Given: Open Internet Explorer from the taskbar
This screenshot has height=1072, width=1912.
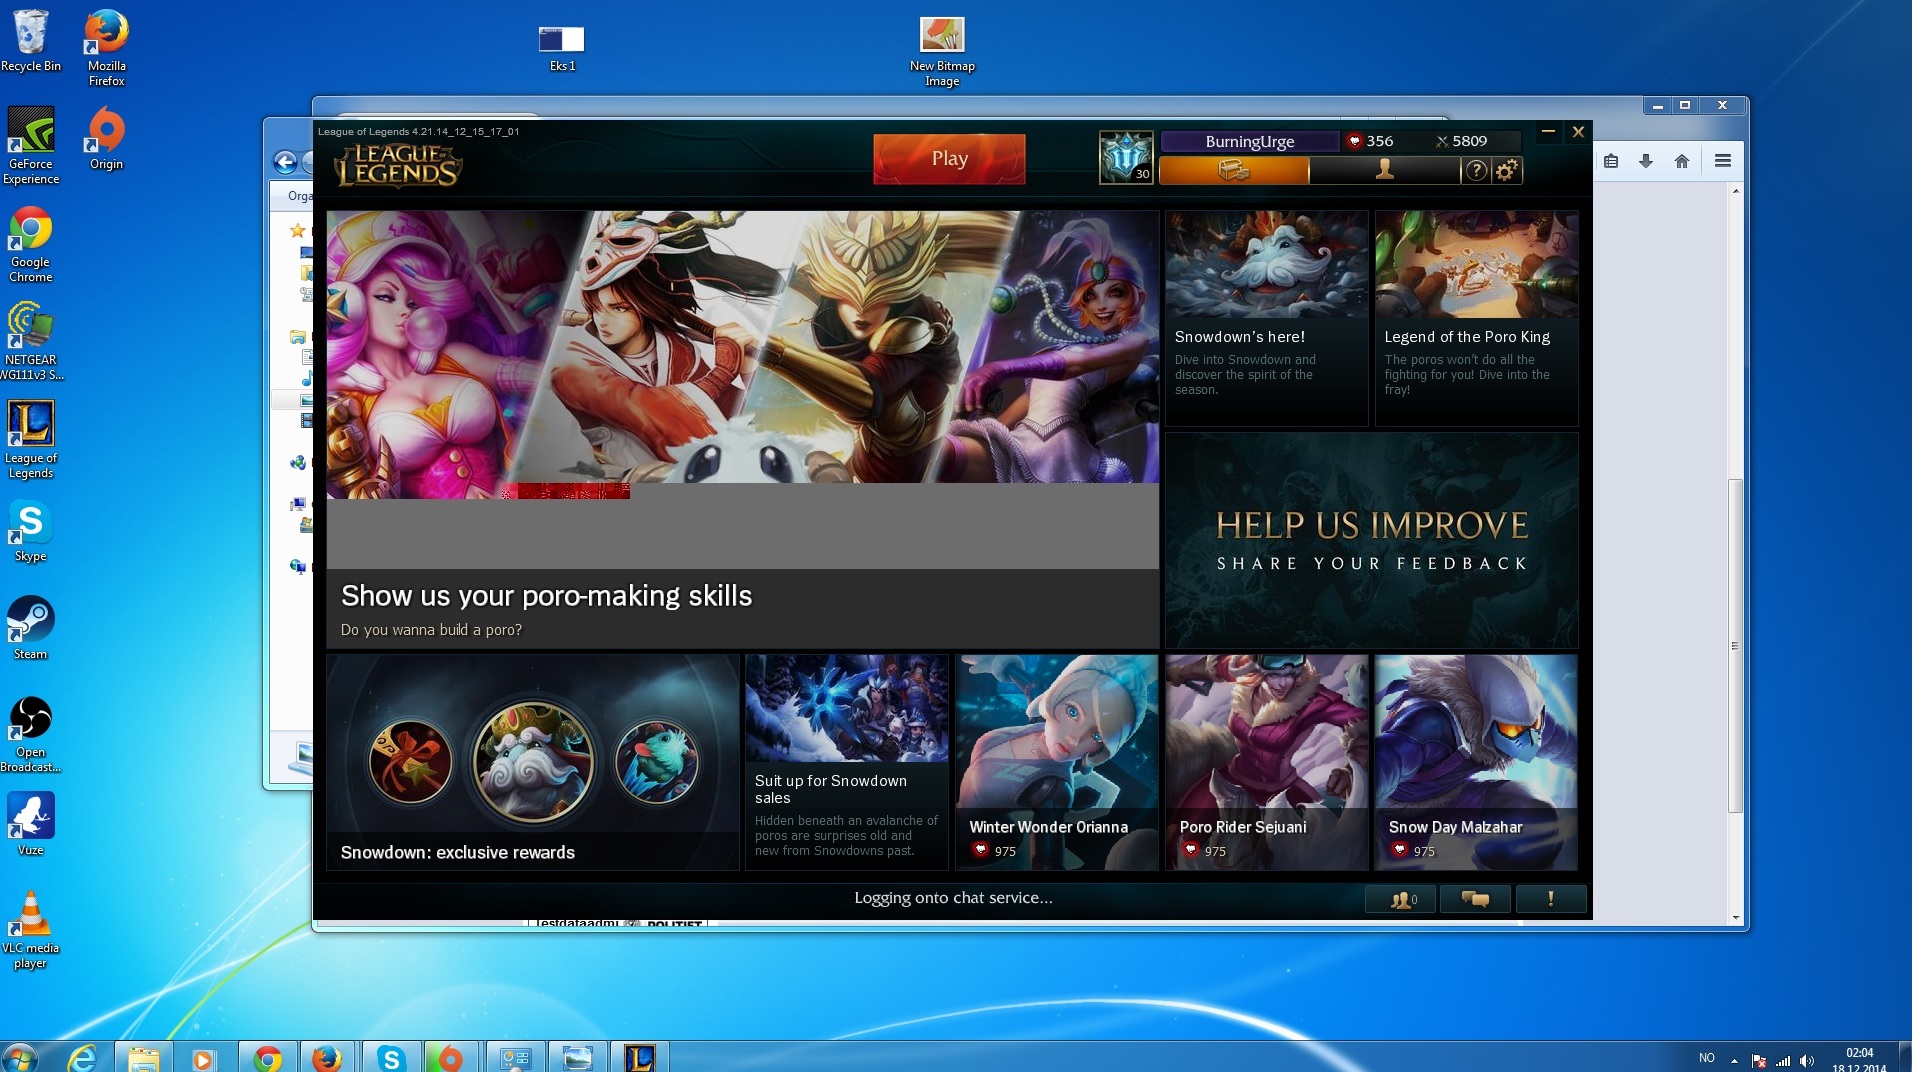Looking at the screenshot, I should coord(81,1057).
